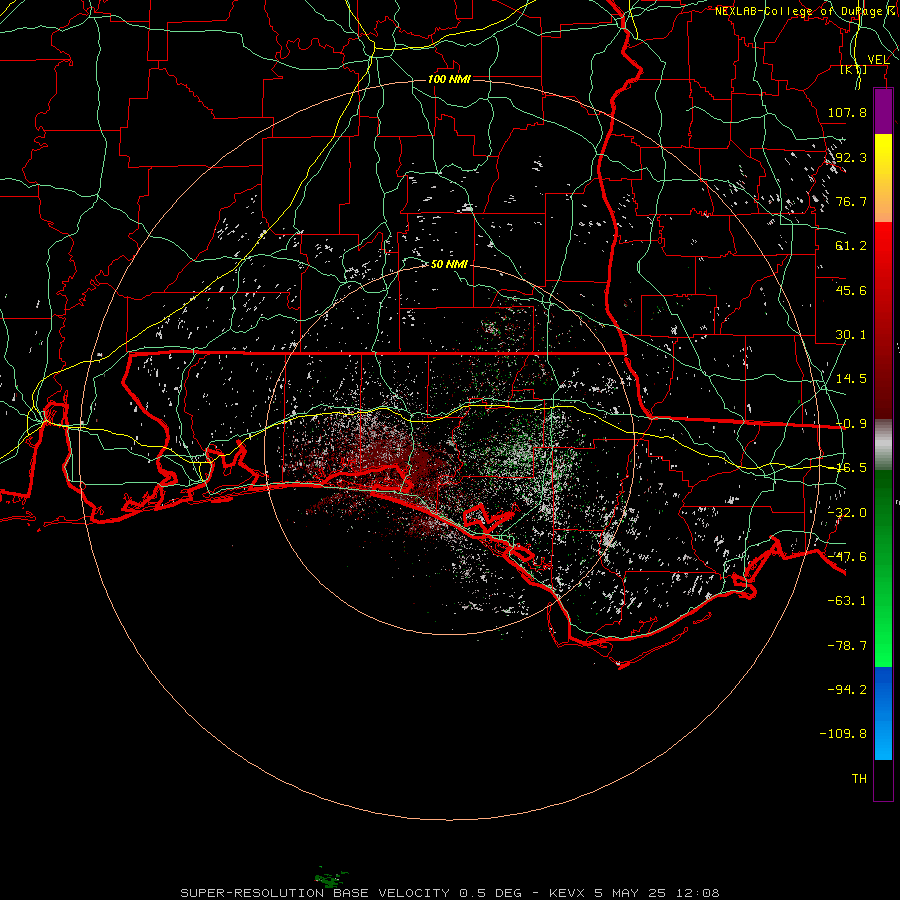This screenshot has height=900, width=900.
Task: Select the -78.7 velocity scale value
Action: [847, 646]
